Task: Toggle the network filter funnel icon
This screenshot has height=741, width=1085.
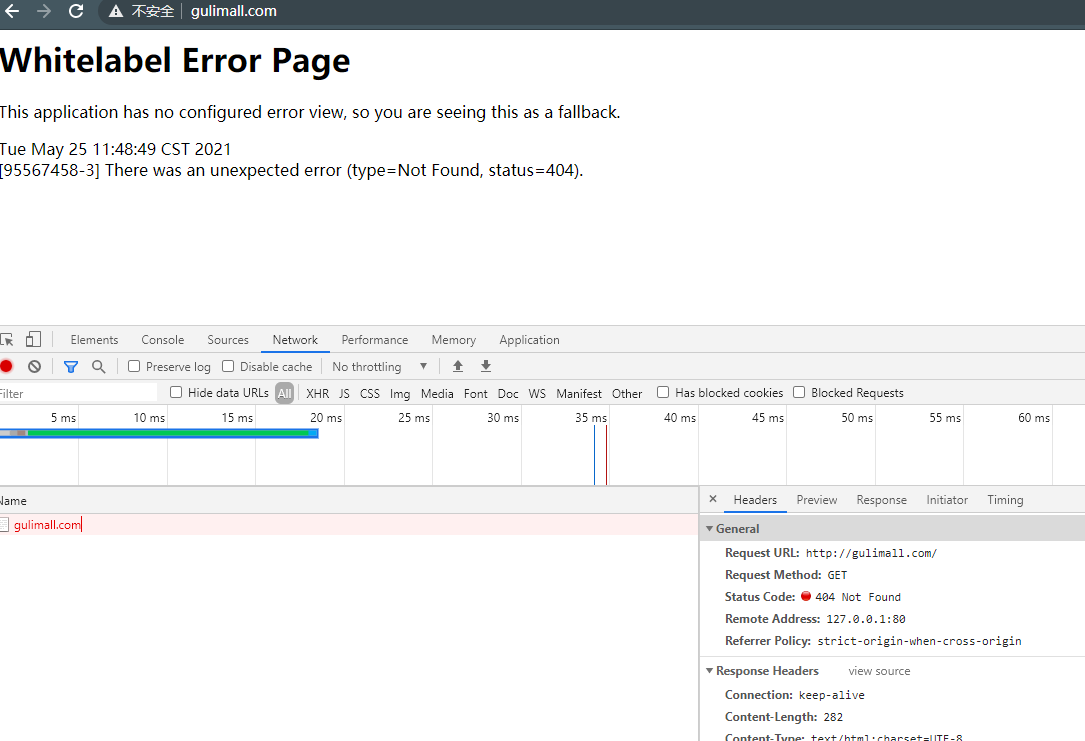Action: pos(71,366)
